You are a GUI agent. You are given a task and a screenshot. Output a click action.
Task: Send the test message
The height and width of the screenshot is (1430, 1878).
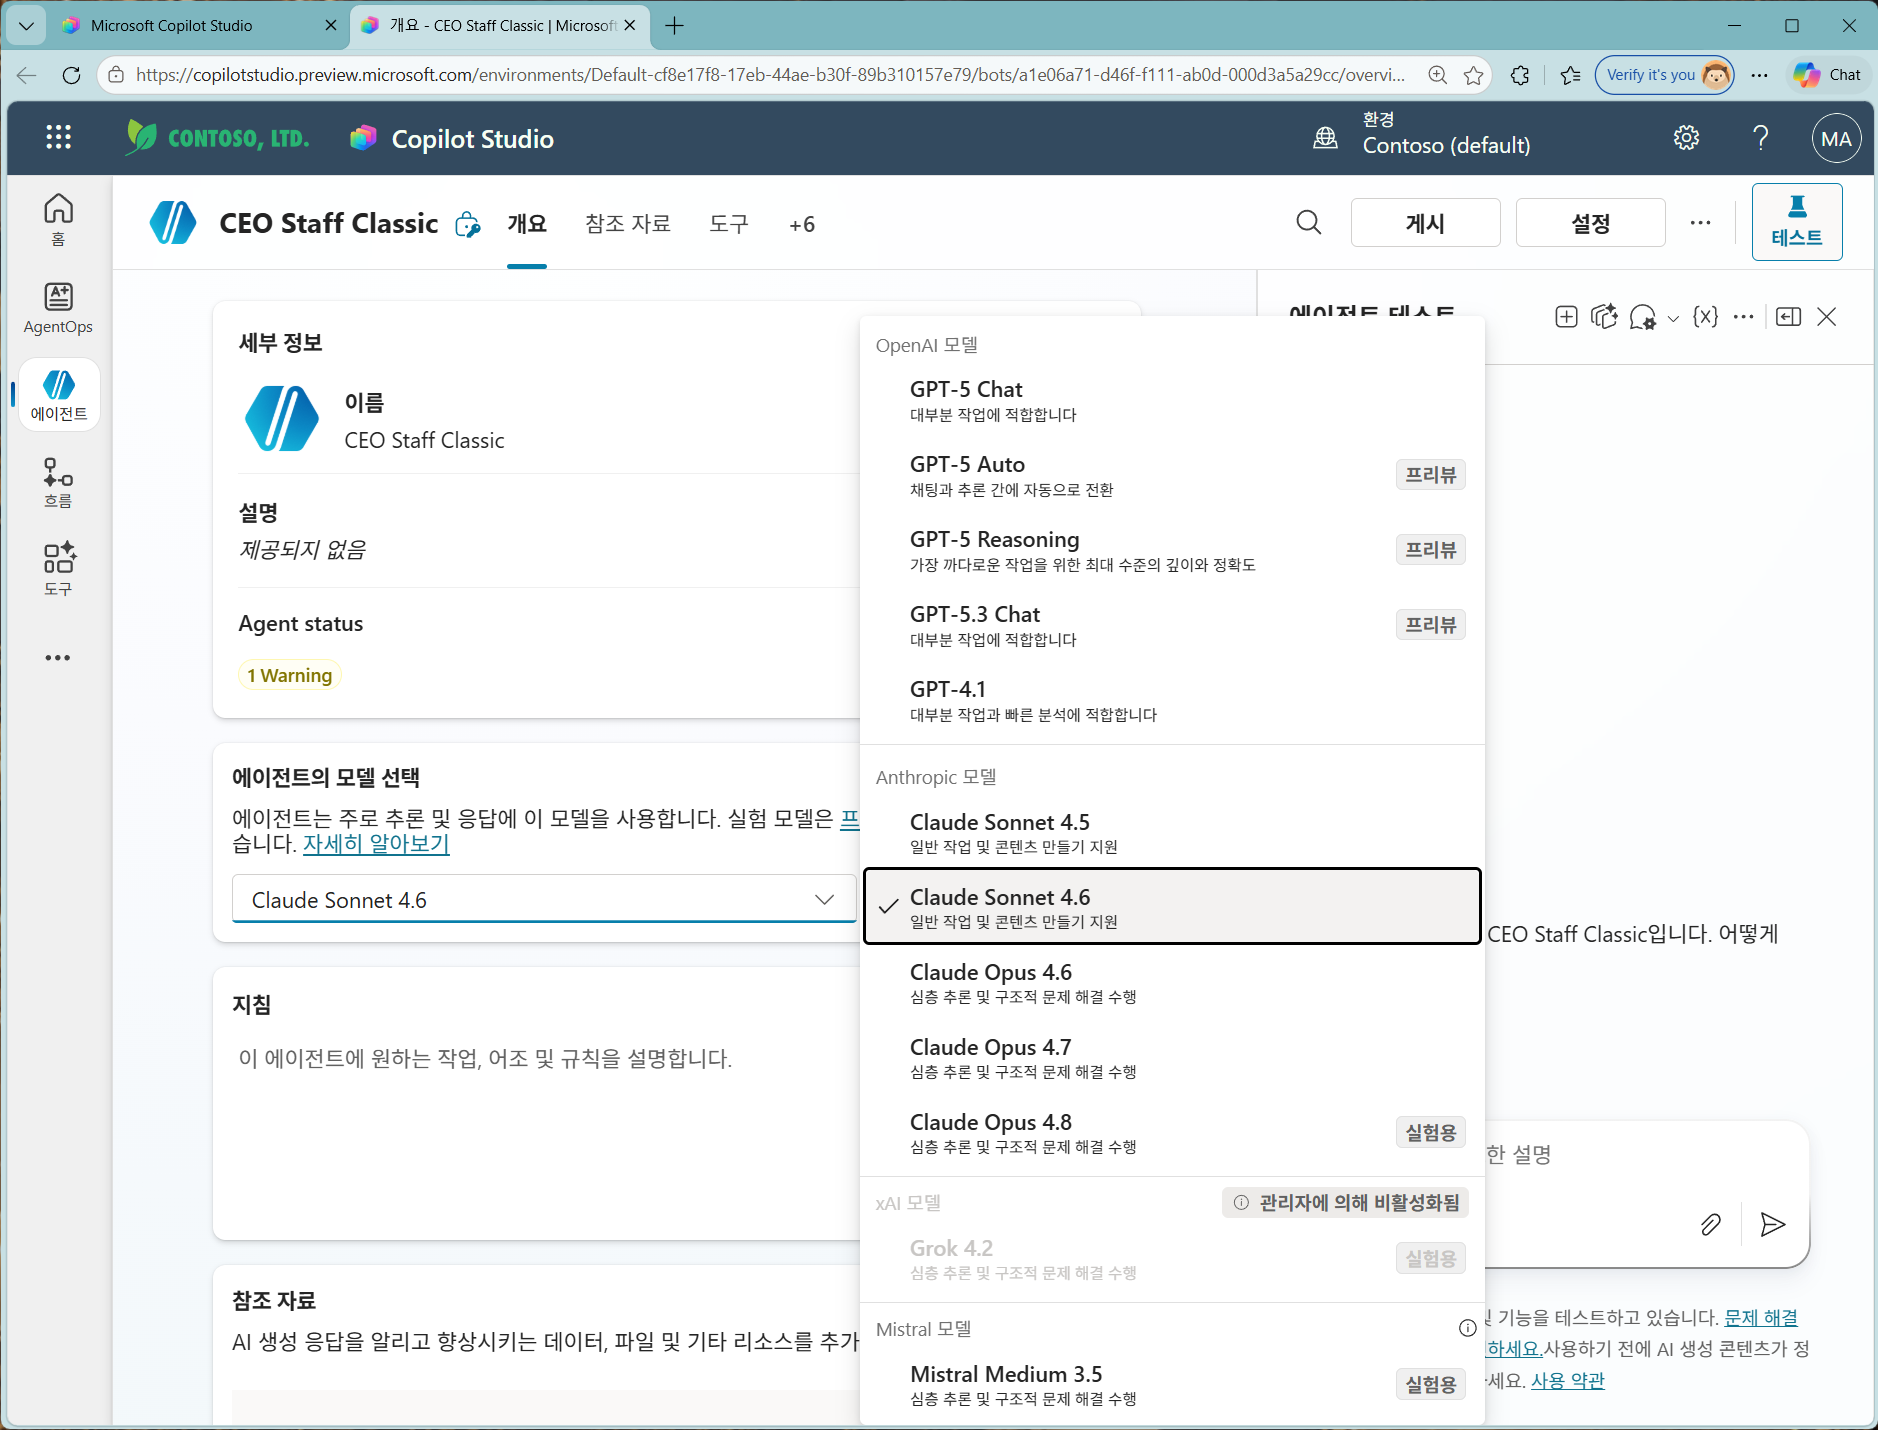point(1773,1225)
